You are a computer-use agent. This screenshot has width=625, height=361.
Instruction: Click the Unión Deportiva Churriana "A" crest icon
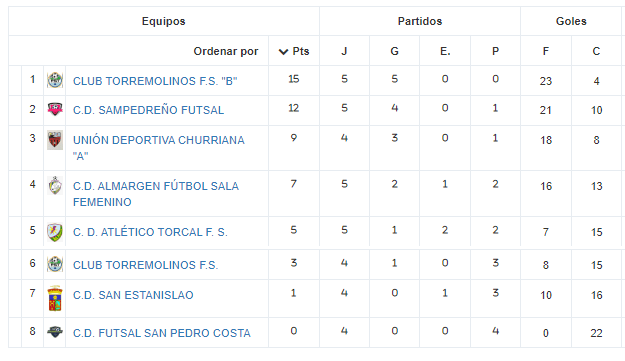click(55, 140)
